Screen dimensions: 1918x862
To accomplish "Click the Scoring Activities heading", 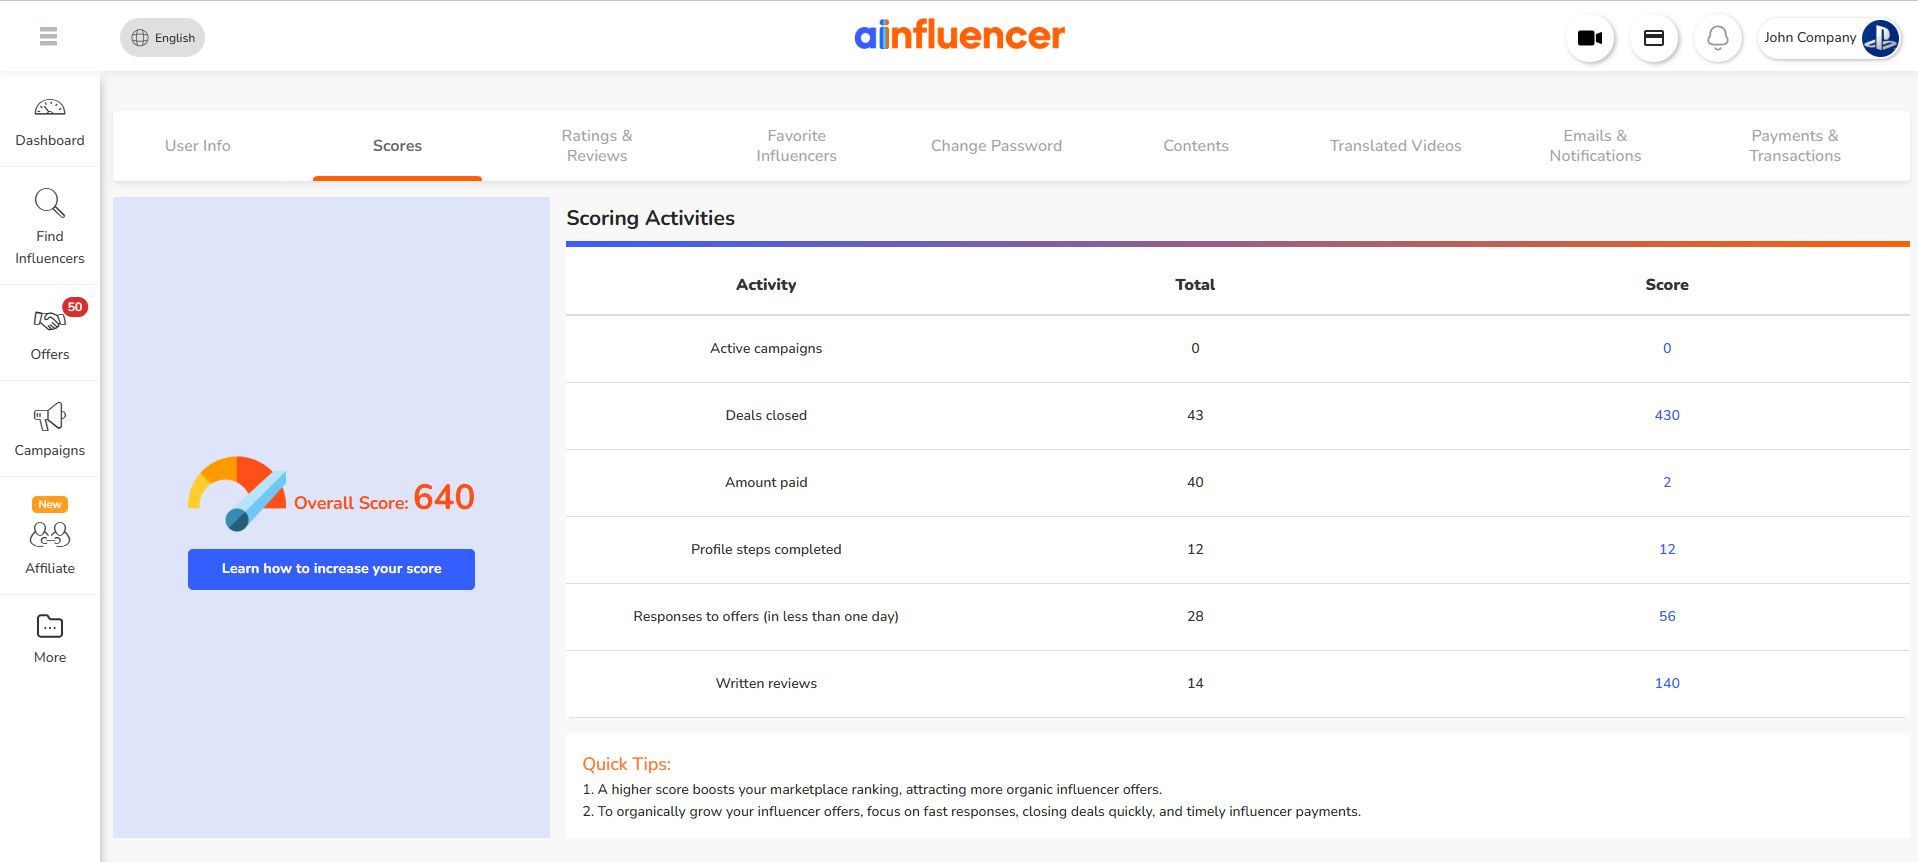I will pyautogui.click(x=650, y=219).
